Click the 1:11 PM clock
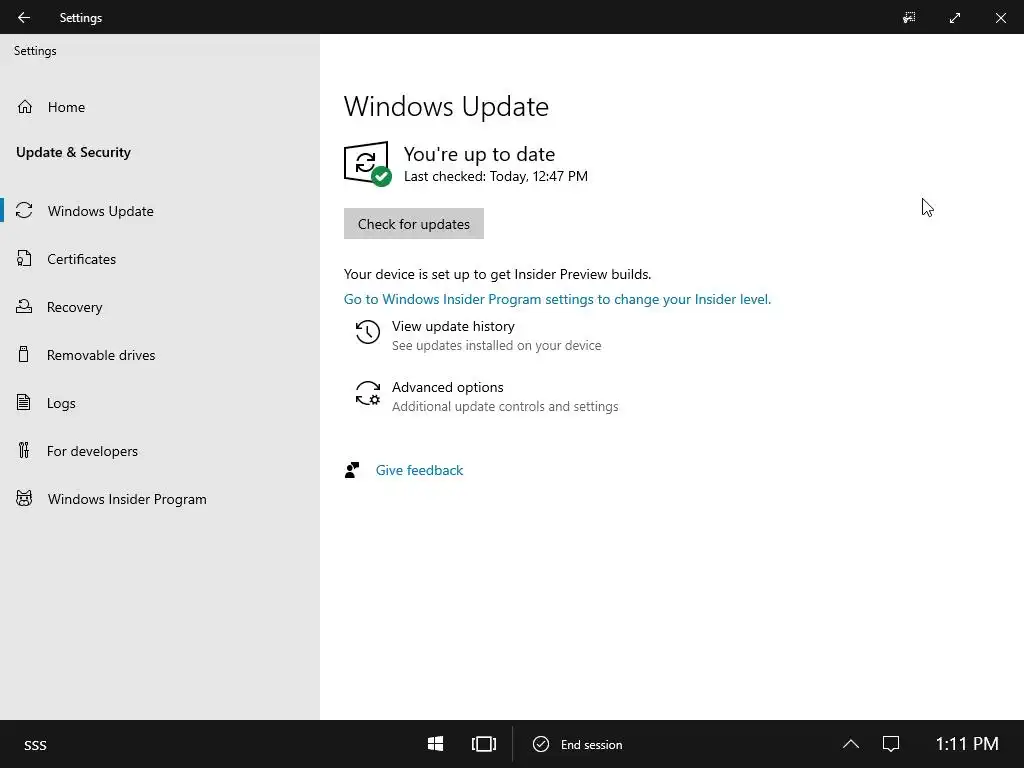This screenshot has width=1024, height=768. click(x=967, y=744)
